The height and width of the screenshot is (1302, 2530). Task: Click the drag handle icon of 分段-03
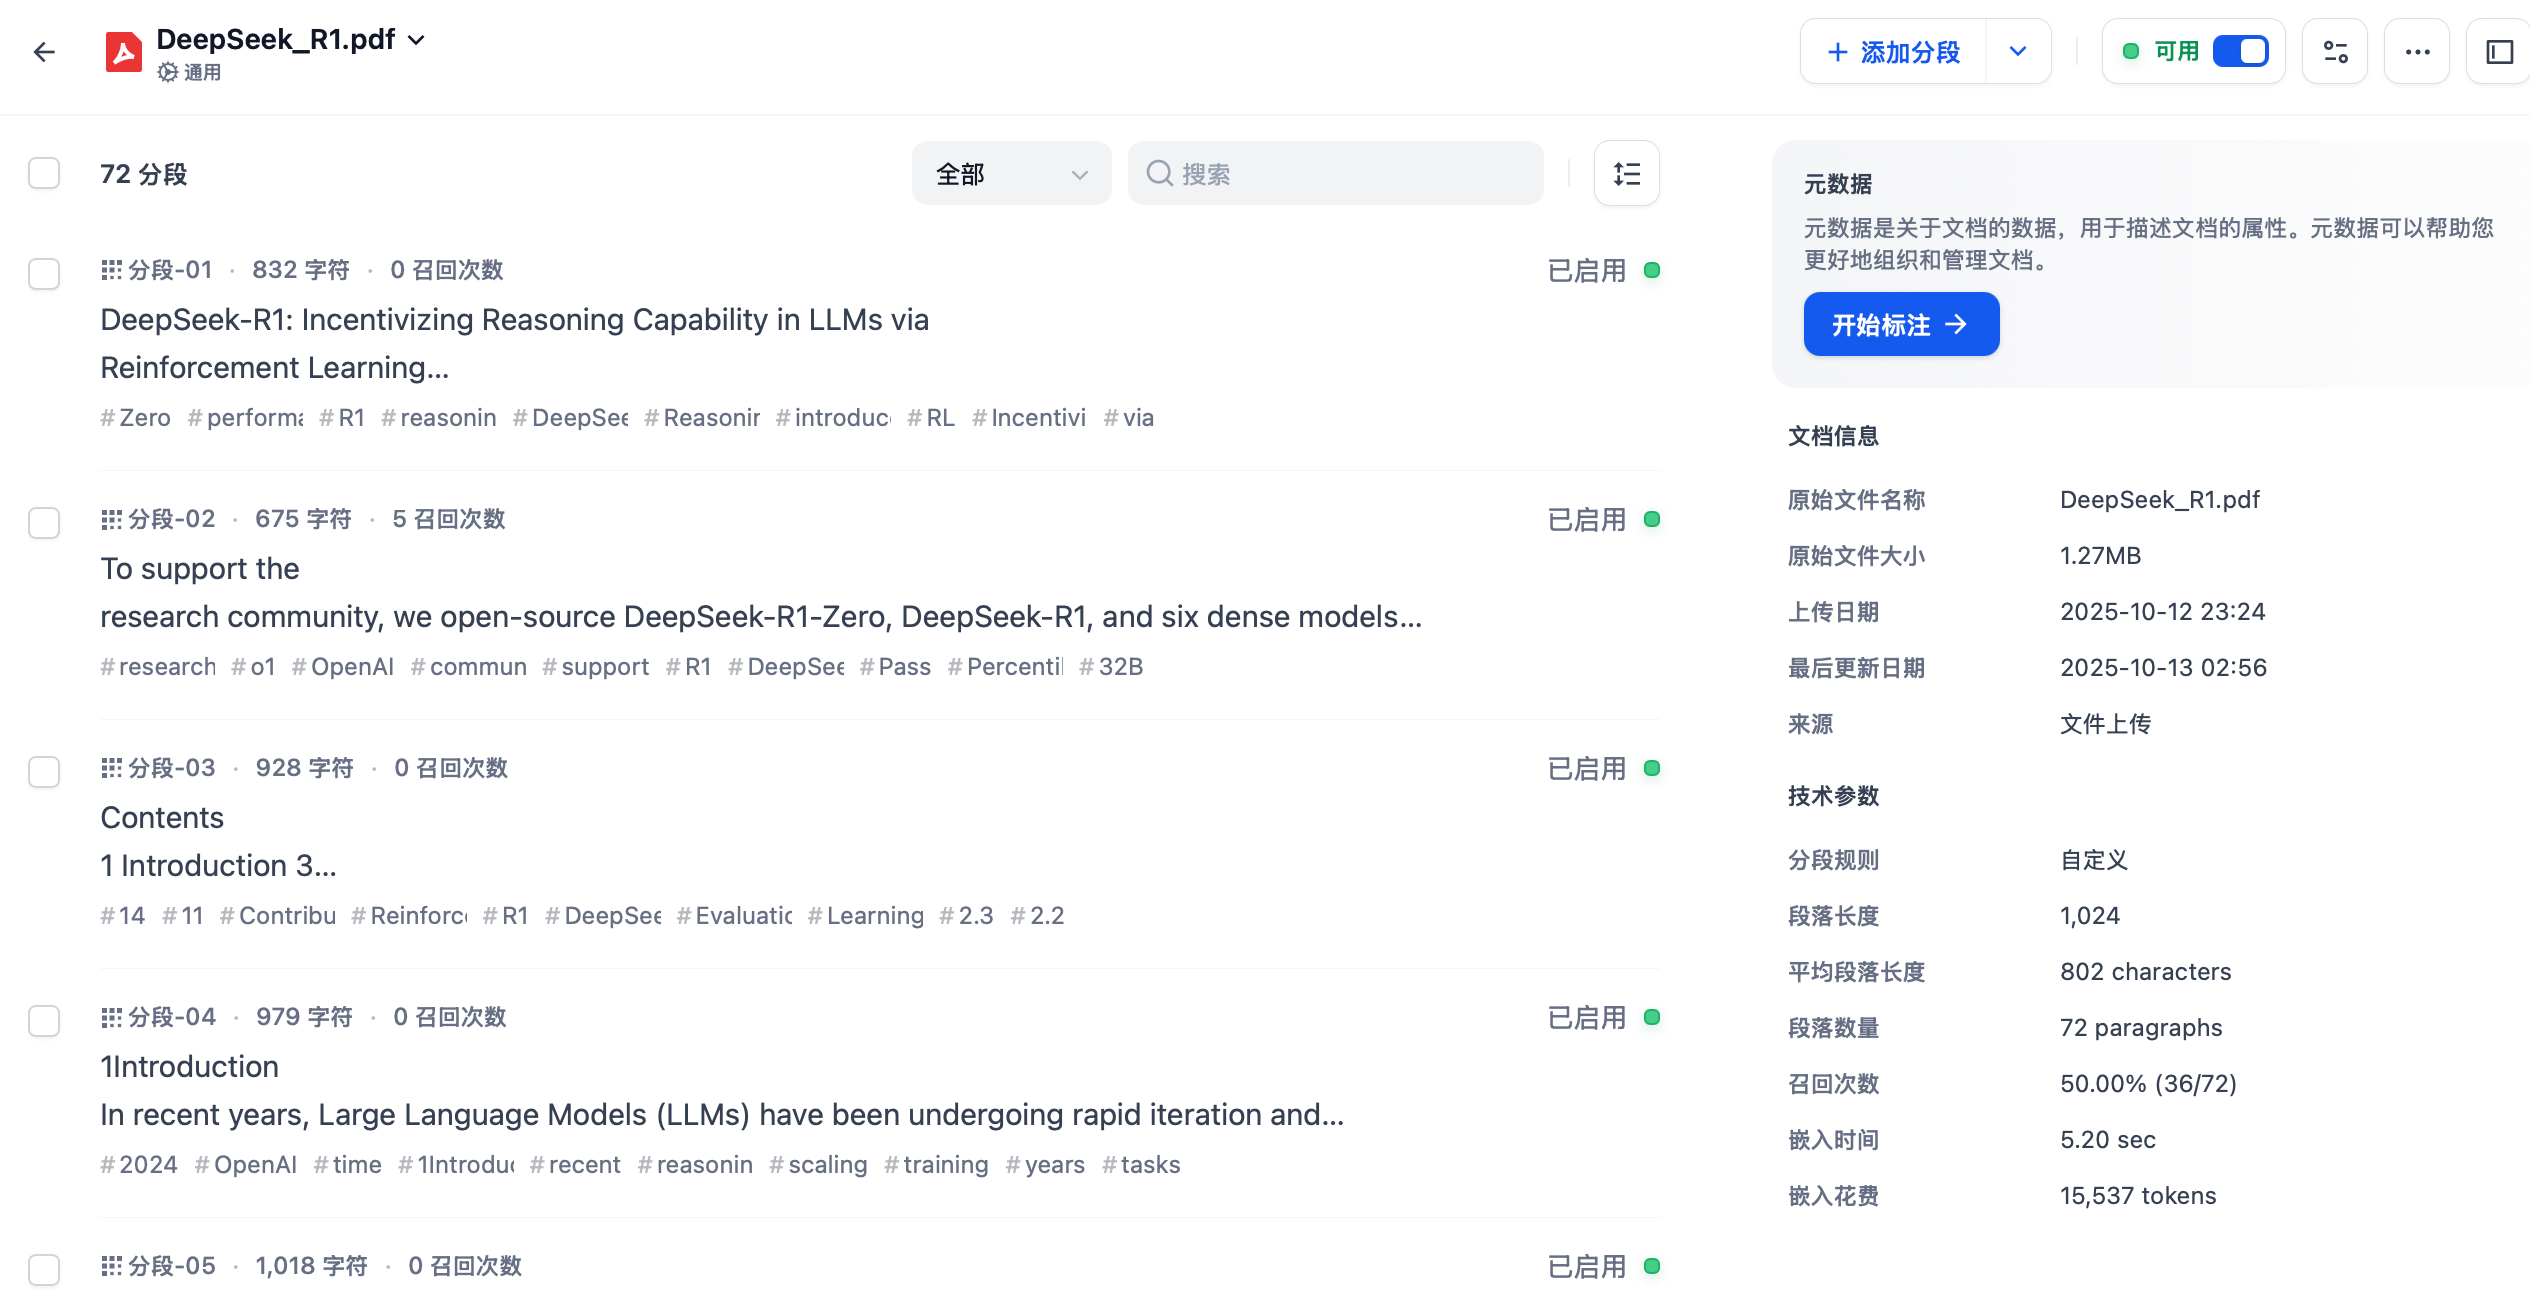pos(111,768)
